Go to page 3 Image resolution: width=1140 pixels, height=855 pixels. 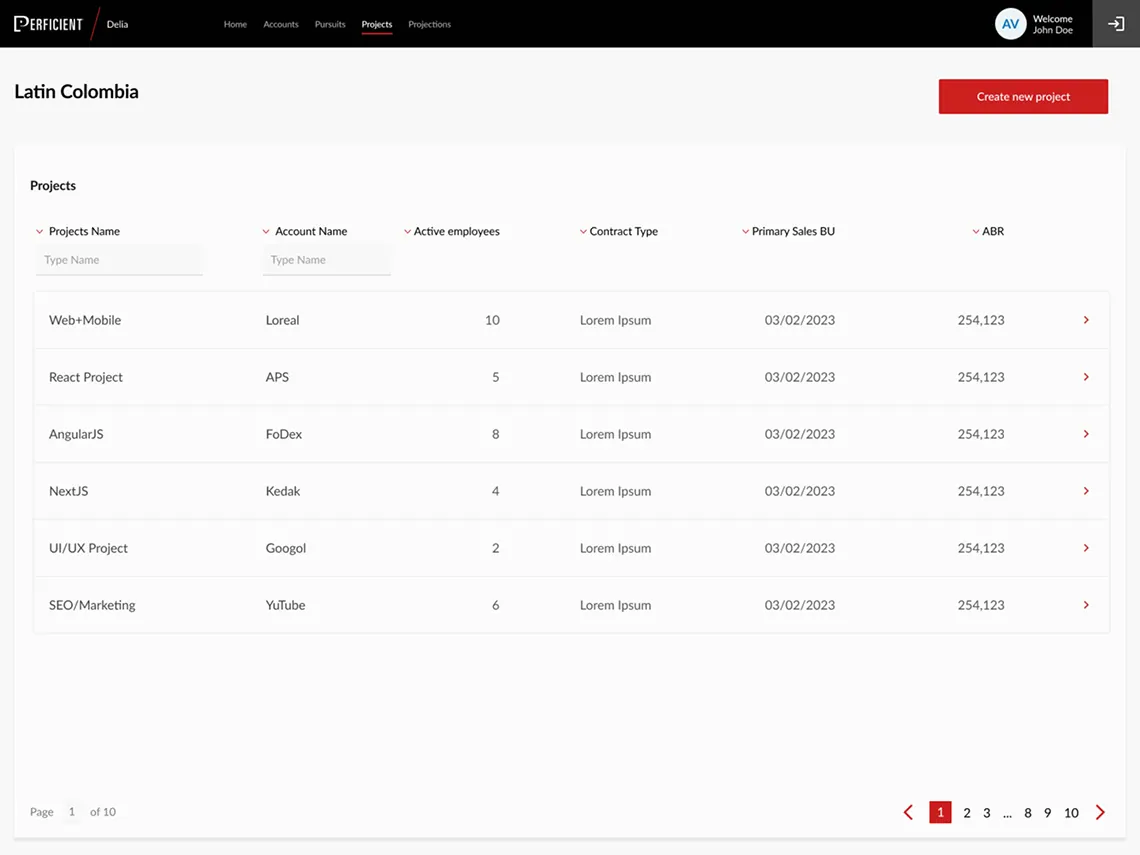click(x=987, y=813)
